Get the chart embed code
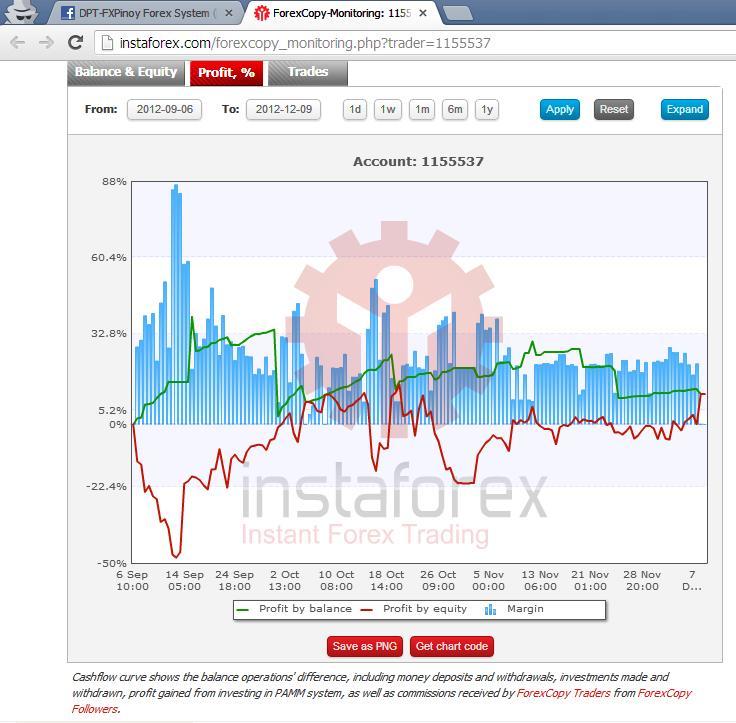This screenshot has height=723, width=736. pos(452,646)
